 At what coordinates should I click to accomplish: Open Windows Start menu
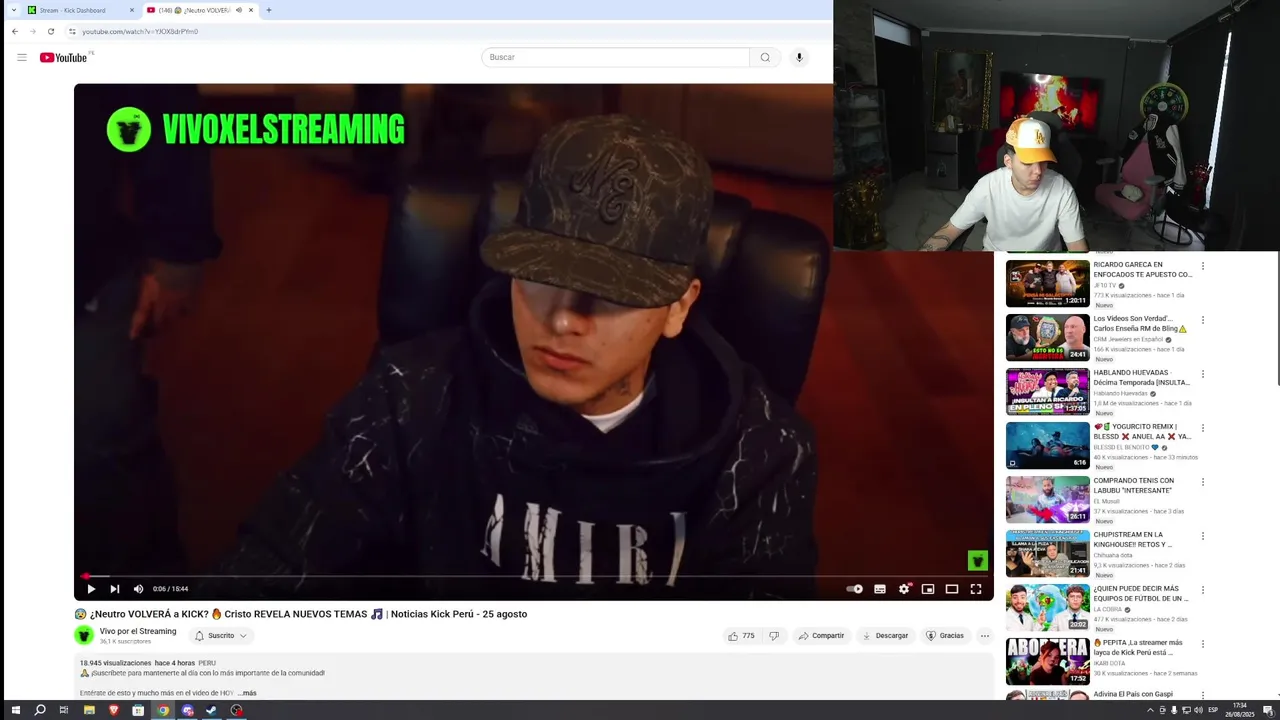tap(15, 710)
